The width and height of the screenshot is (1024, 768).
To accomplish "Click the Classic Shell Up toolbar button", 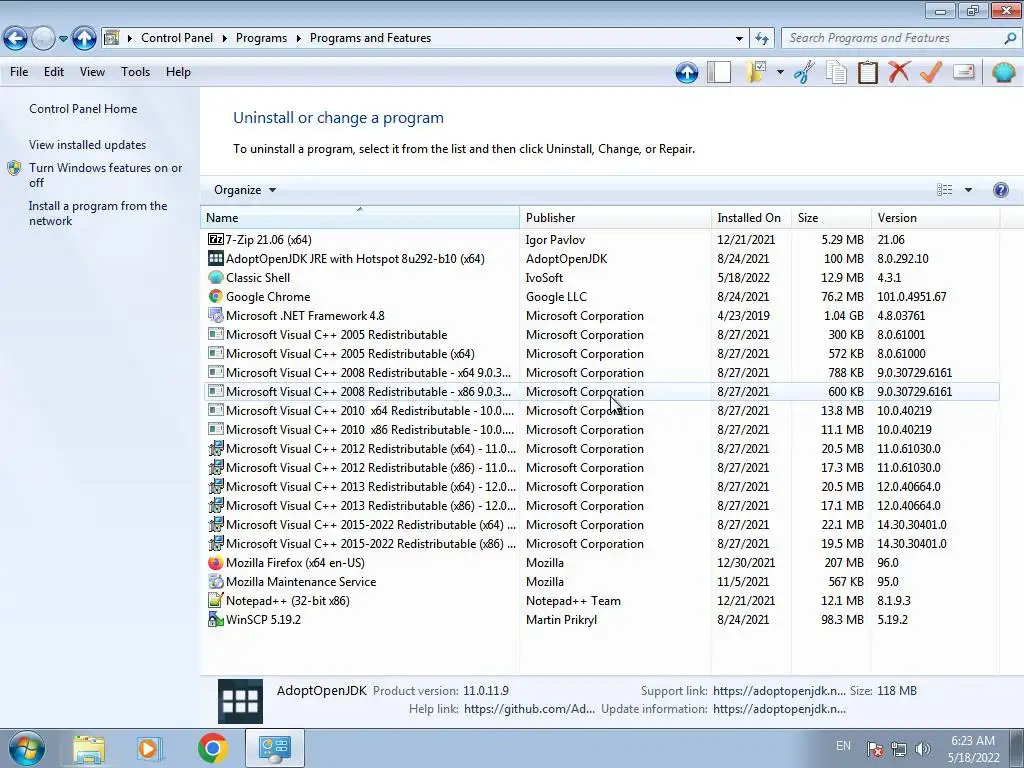I will pos(686,72).
